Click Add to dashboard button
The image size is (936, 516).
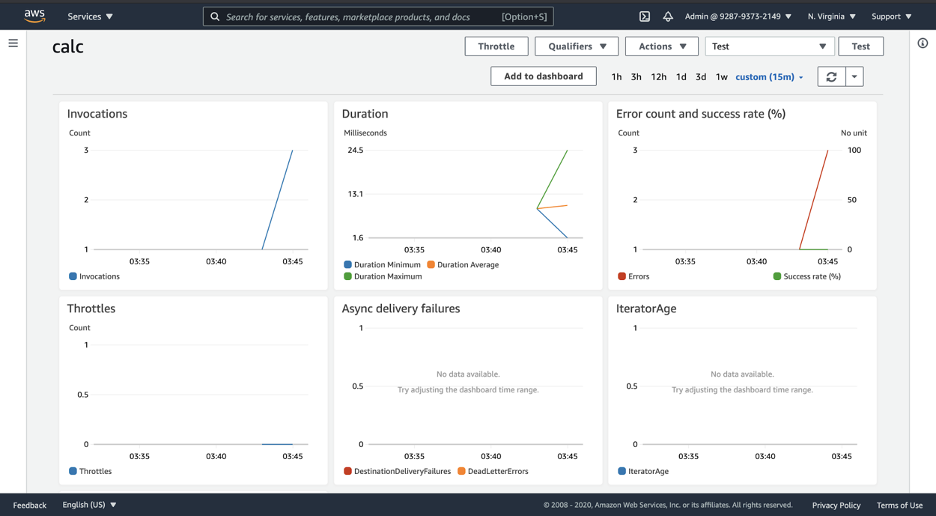pyautogui.click(x=544, y=76)
